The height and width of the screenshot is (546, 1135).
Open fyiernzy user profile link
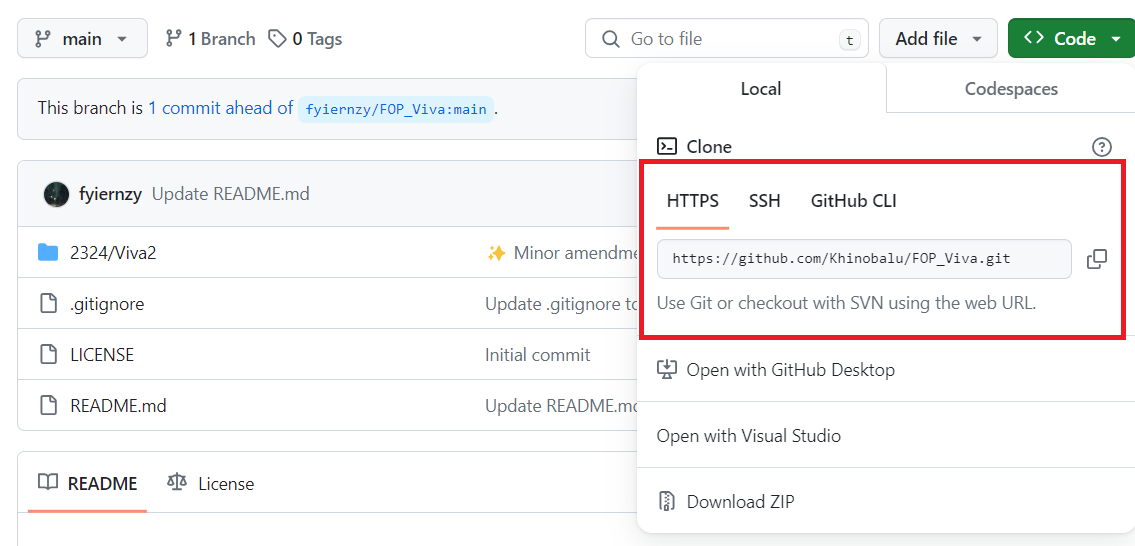[x=110, y=194]
